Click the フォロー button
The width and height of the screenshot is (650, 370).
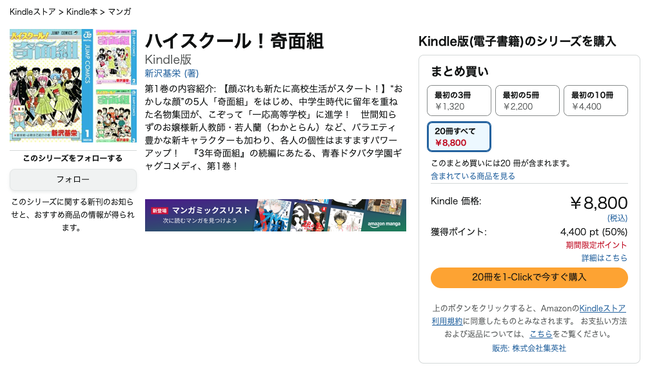pos(73,179)
